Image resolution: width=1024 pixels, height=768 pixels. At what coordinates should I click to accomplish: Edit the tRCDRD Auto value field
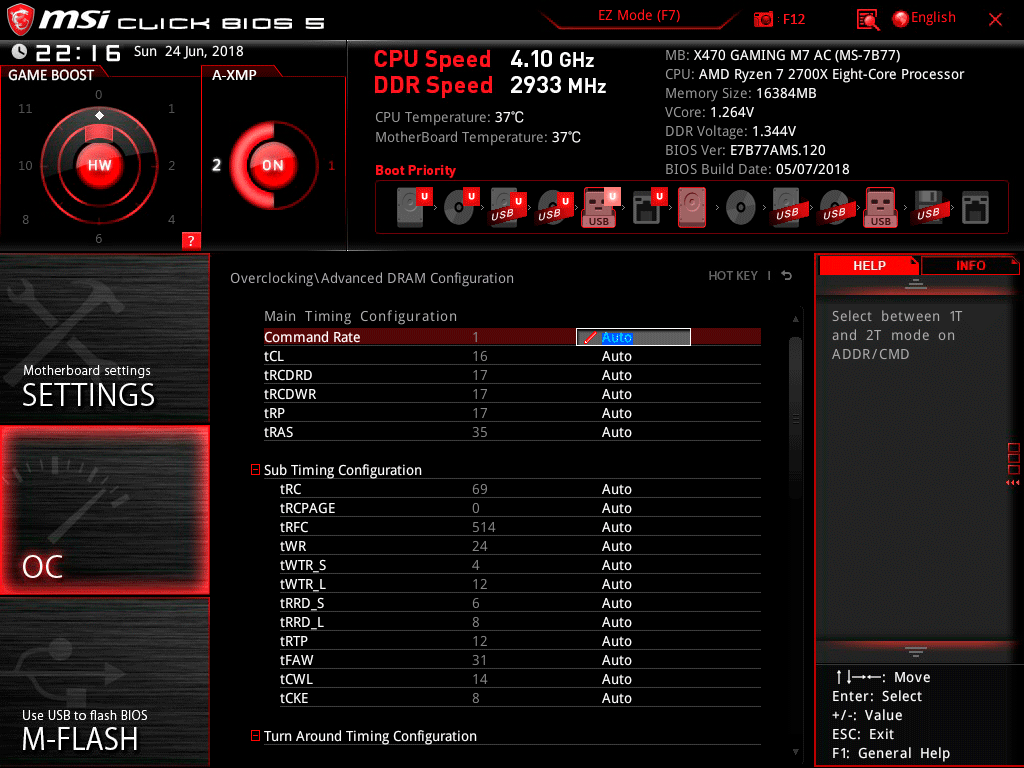(x=616, y=375)
